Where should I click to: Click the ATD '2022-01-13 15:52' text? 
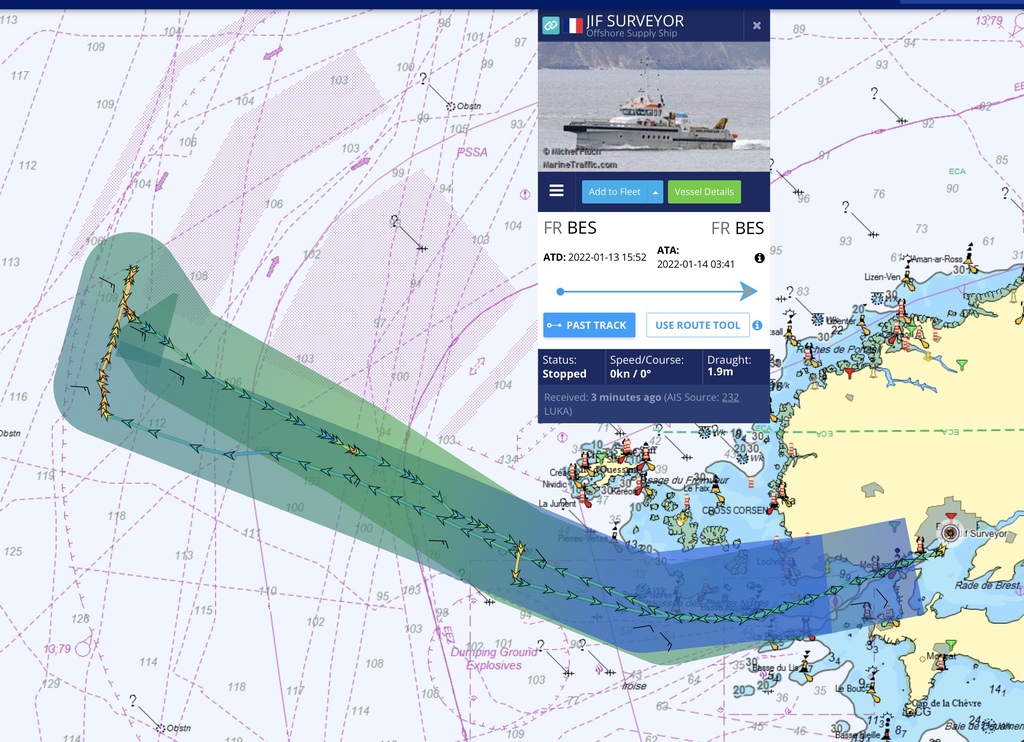[x=607, y=257]
